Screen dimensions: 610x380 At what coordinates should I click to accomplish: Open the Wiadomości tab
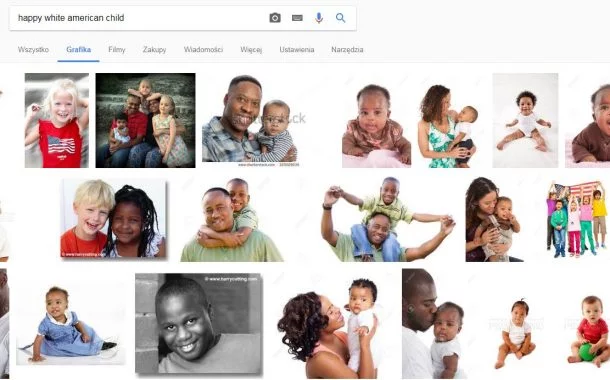(x=203, y=50)
